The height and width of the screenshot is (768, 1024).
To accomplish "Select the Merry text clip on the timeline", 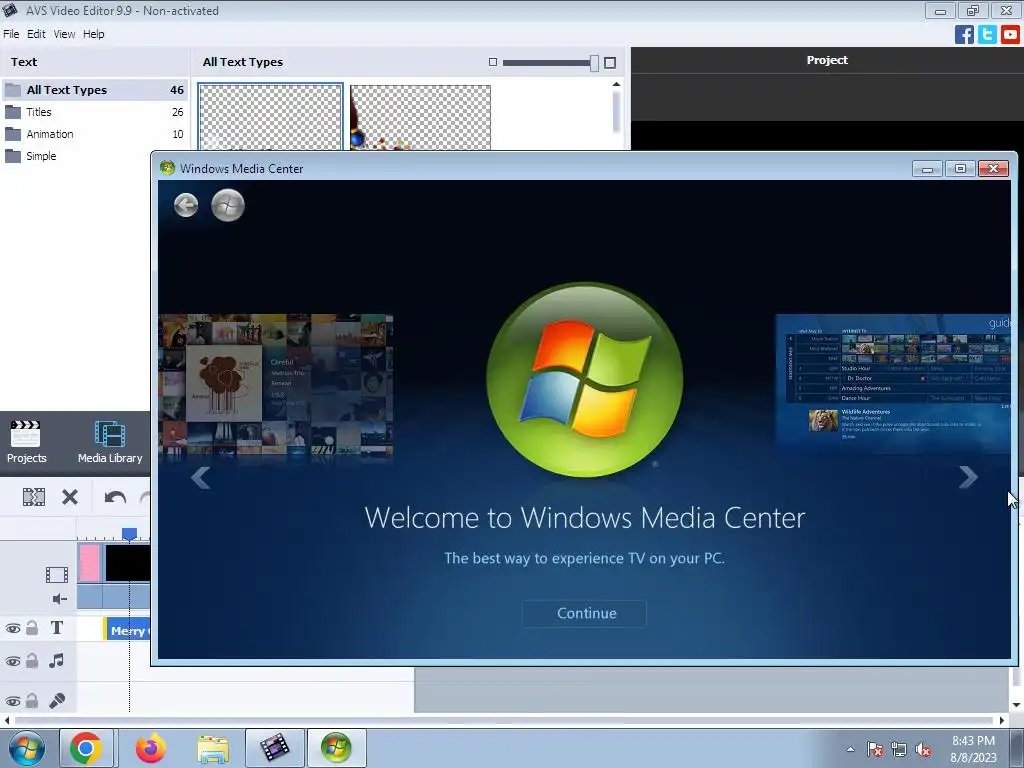I will click(x=128, y=630).
